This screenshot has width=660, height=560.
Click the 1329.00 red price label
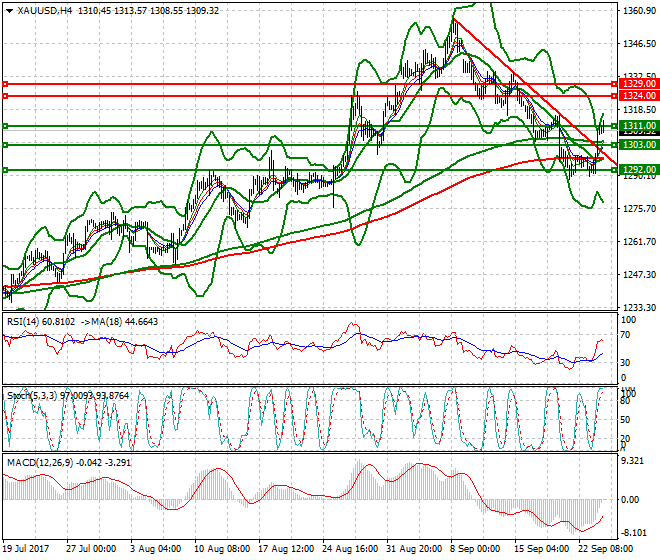coord(639,84)
